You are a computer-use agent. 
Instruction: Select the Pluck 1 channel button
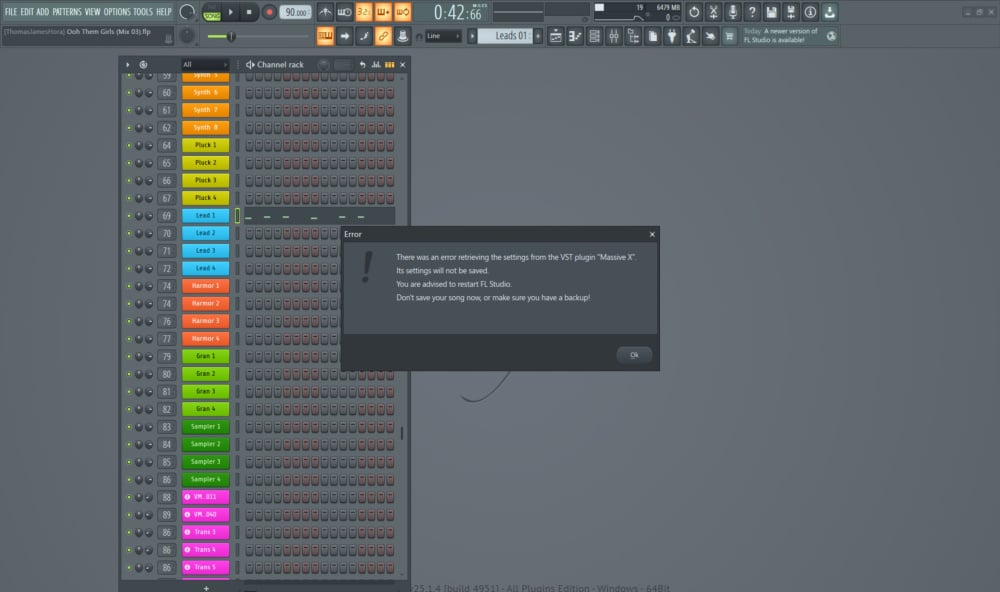click(x=205, y=145)
